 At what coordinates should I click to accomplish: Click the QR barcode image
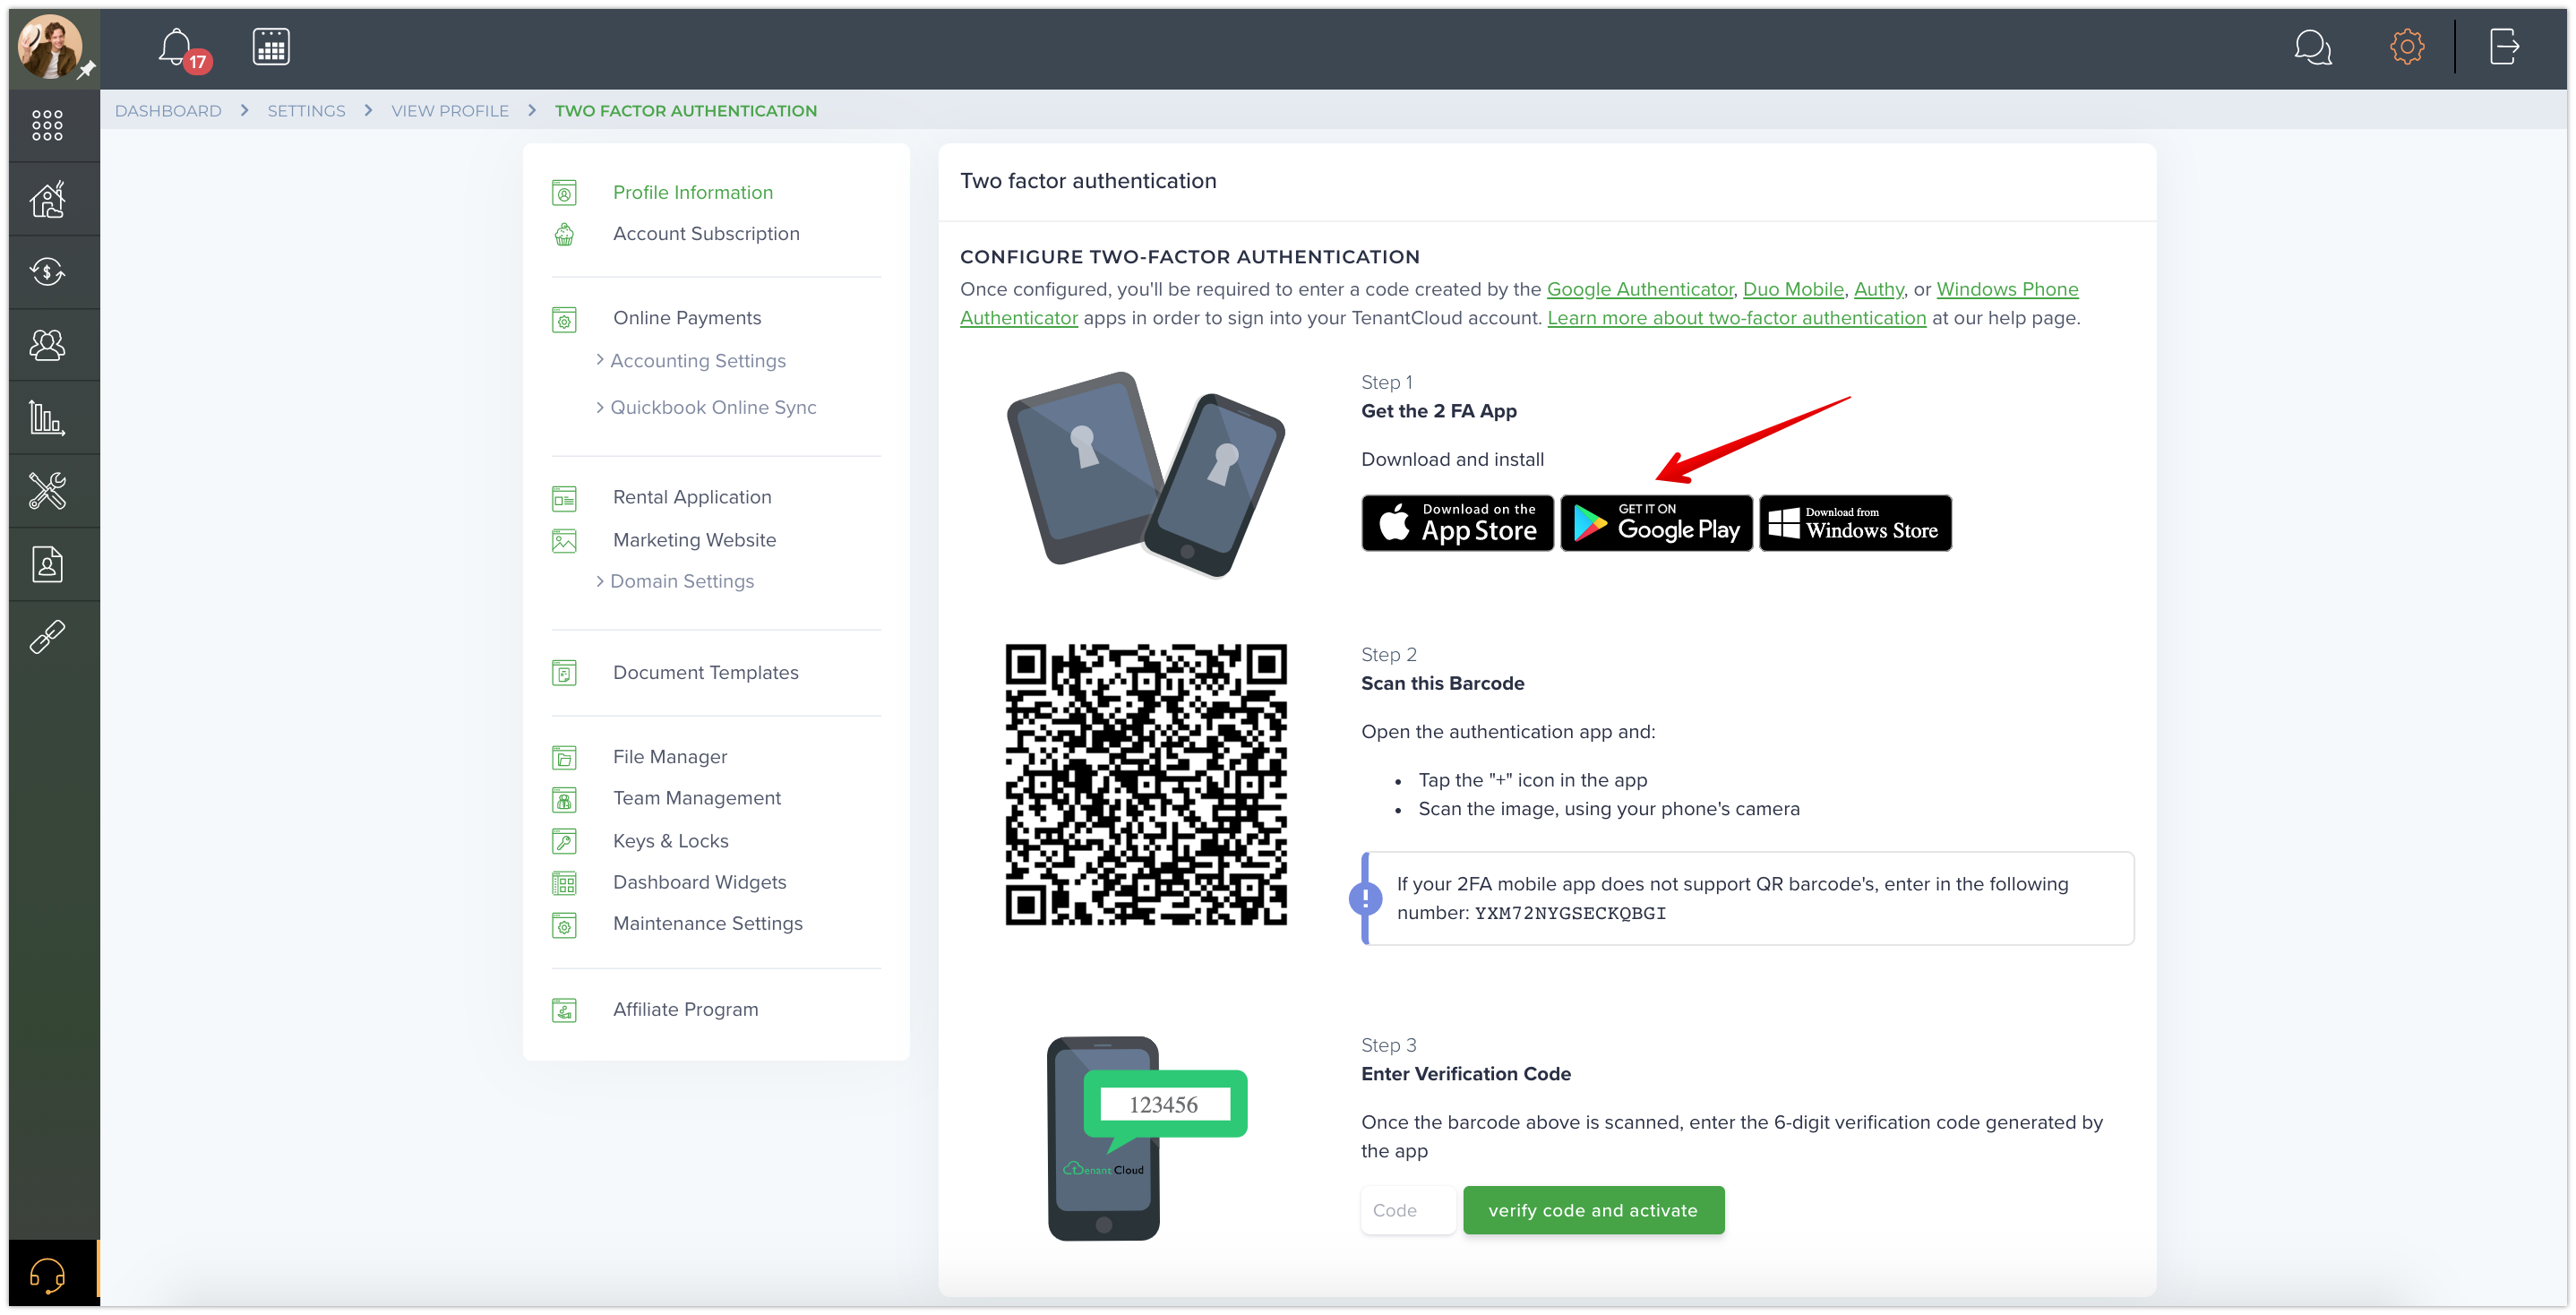pyautogui.click(x=1145, y=784)
